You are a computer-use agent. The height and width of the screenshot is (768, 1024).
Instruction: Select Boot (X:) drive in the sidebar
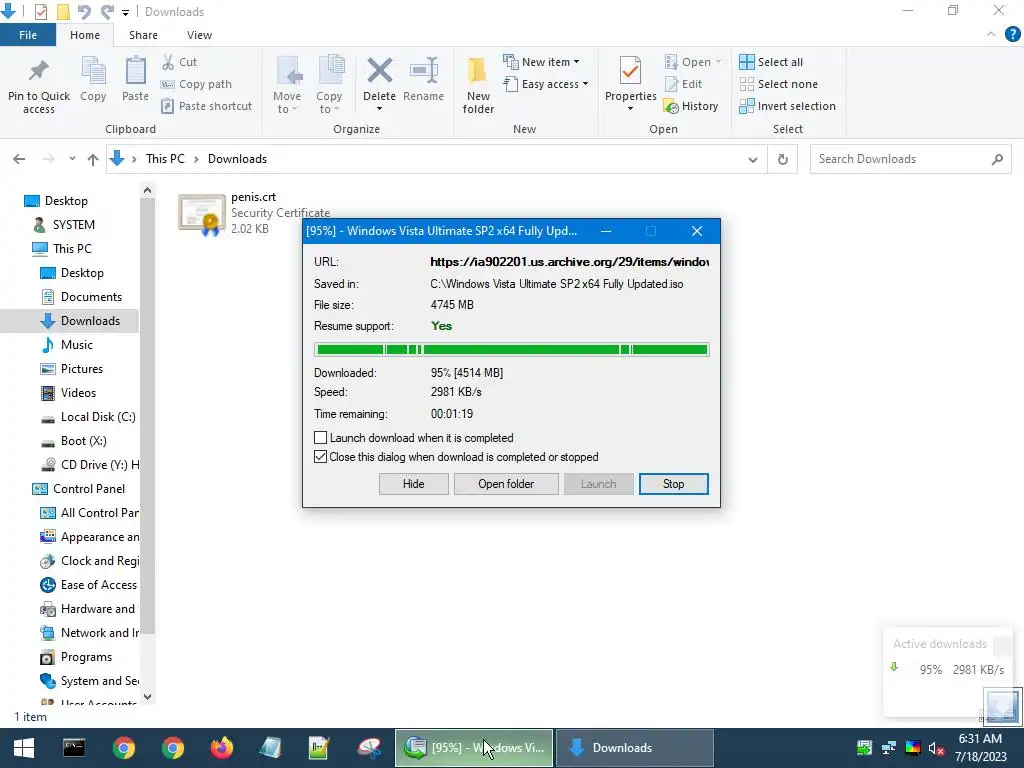74,441
